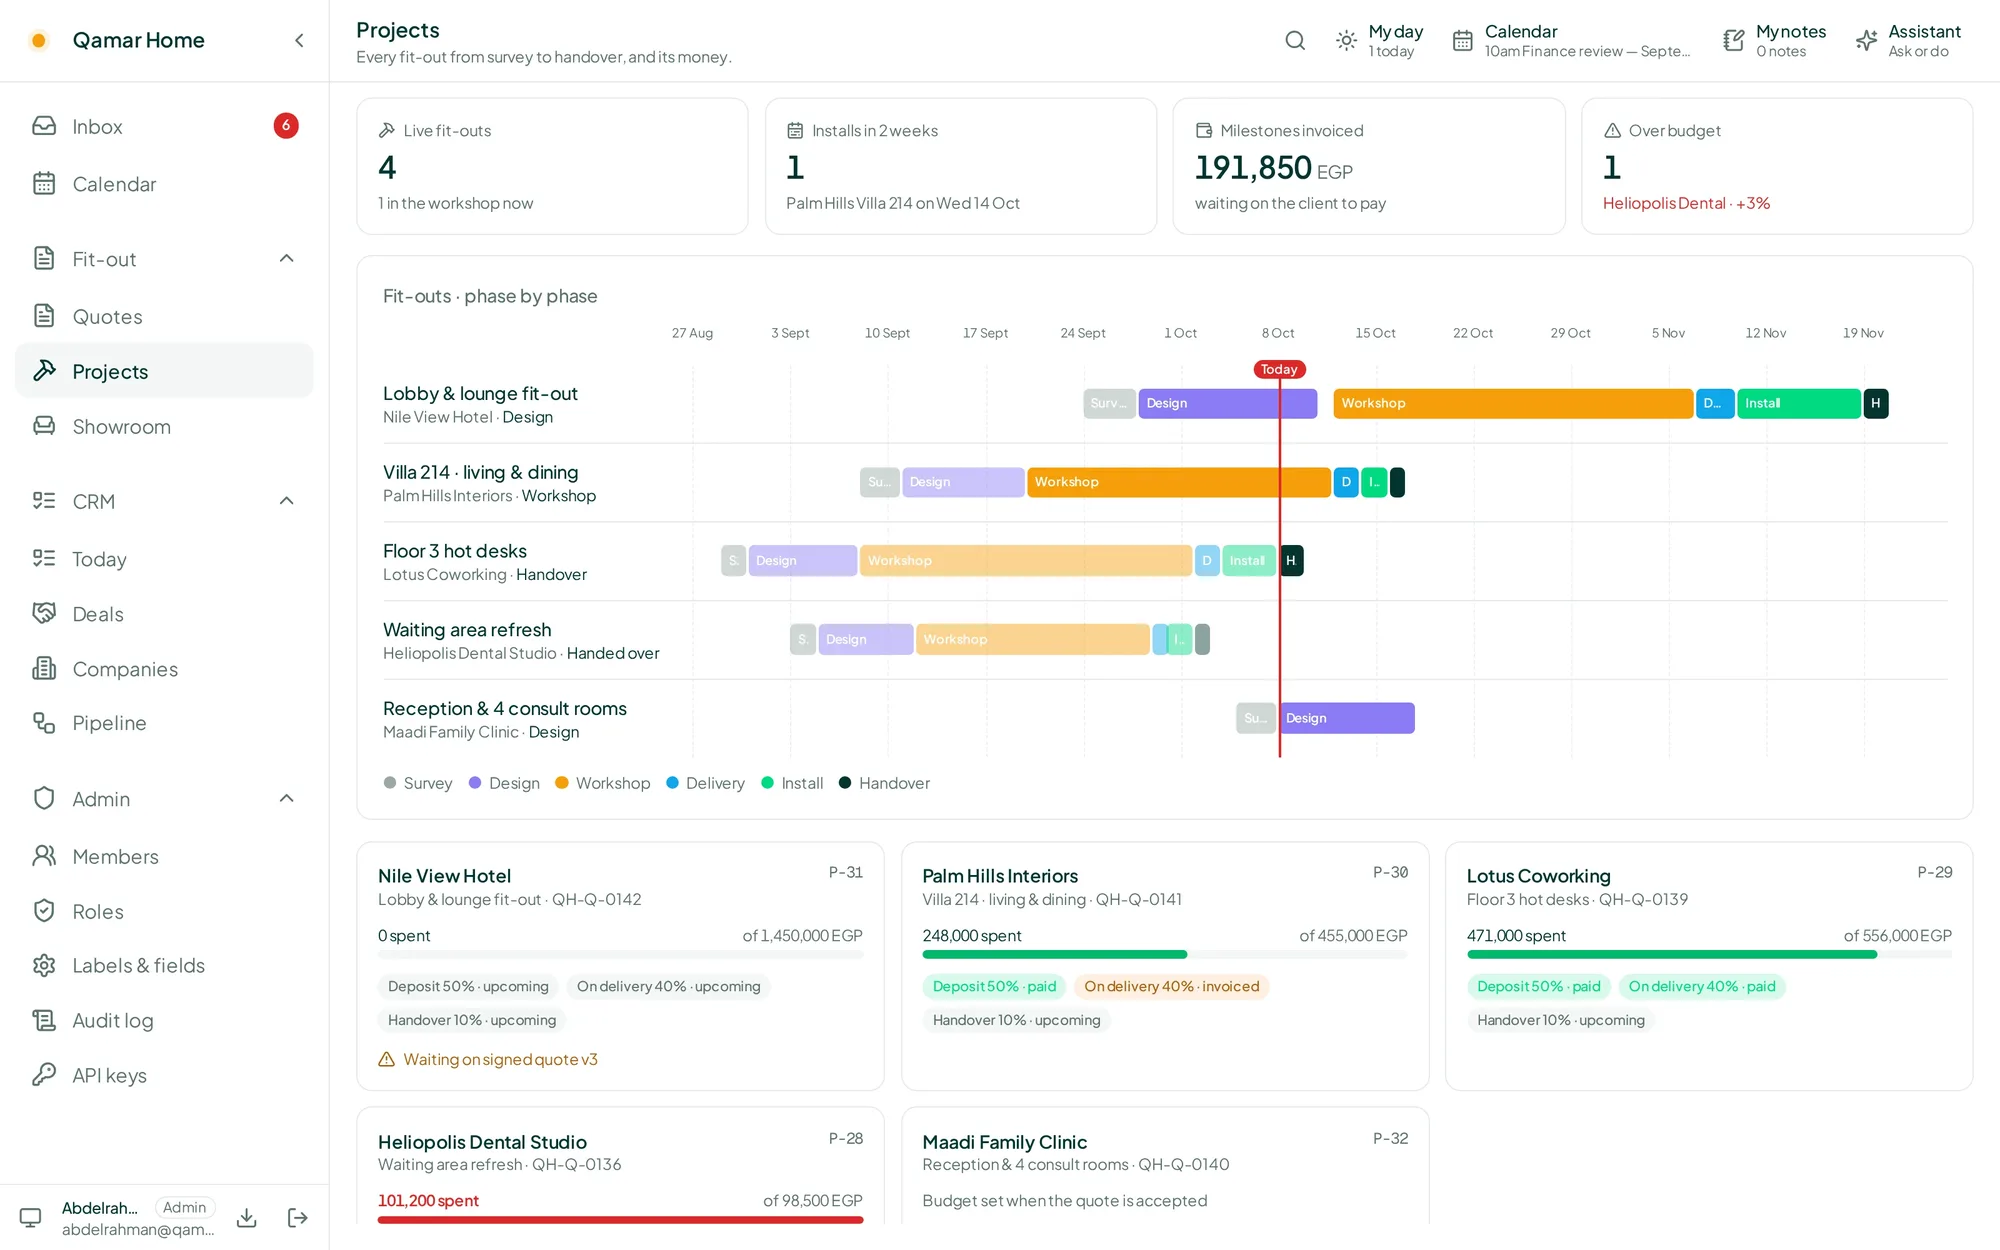The height and width of the screenshot is (1250, 2000).
Task: Open Deals page
Action: point(165,614)
